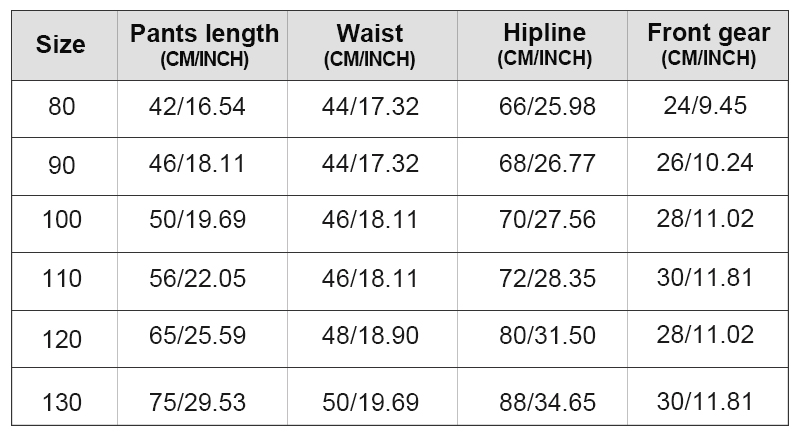The height and width of the screenshot is (440, 800).
Task: Select the 48/18.90 waist cell
Action: (370, 335)
